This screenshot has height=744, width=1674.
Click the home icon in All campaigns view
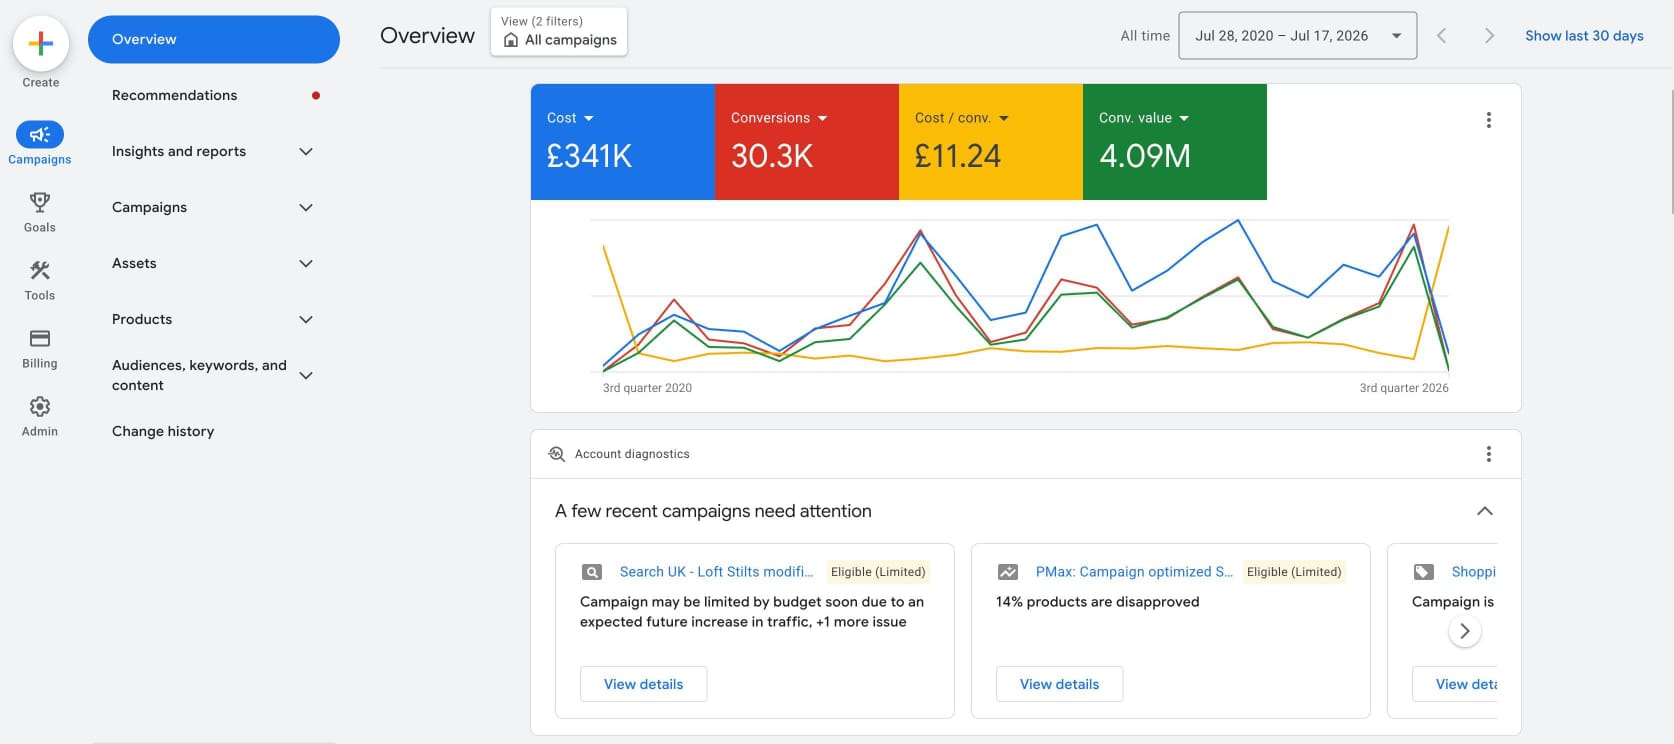[511, 40]
